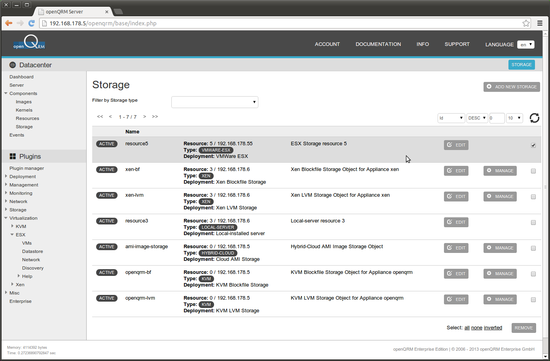This screenshot has width=550, height=361.
Task: Click the browser forward arrow
Action: [x=20, y=23]
